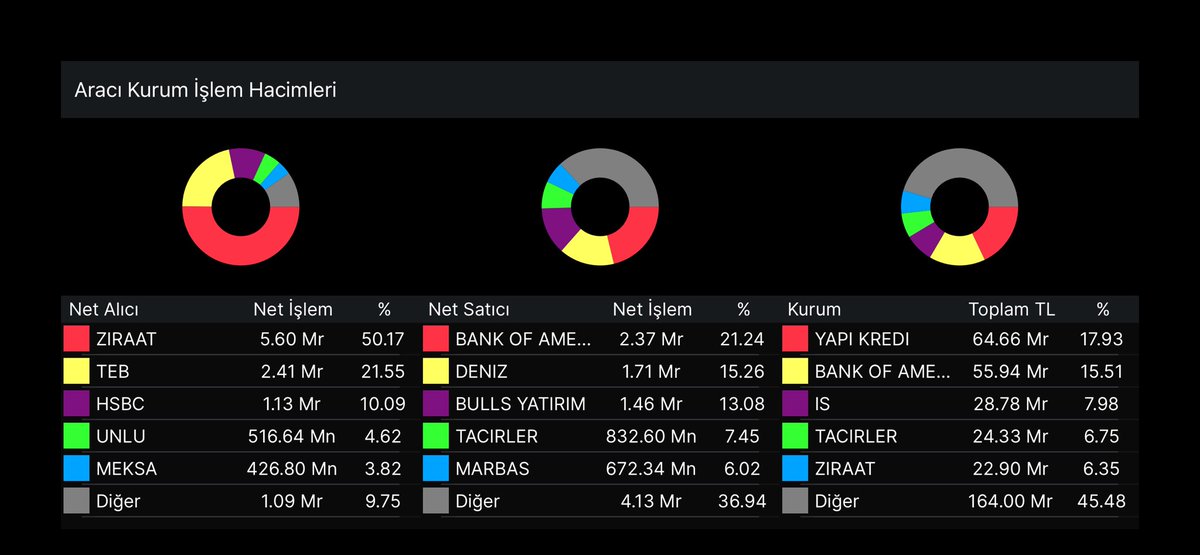Select the 516.64 Mn value
The height and width of the screenshot is (555, 1200).
(292, 437)
